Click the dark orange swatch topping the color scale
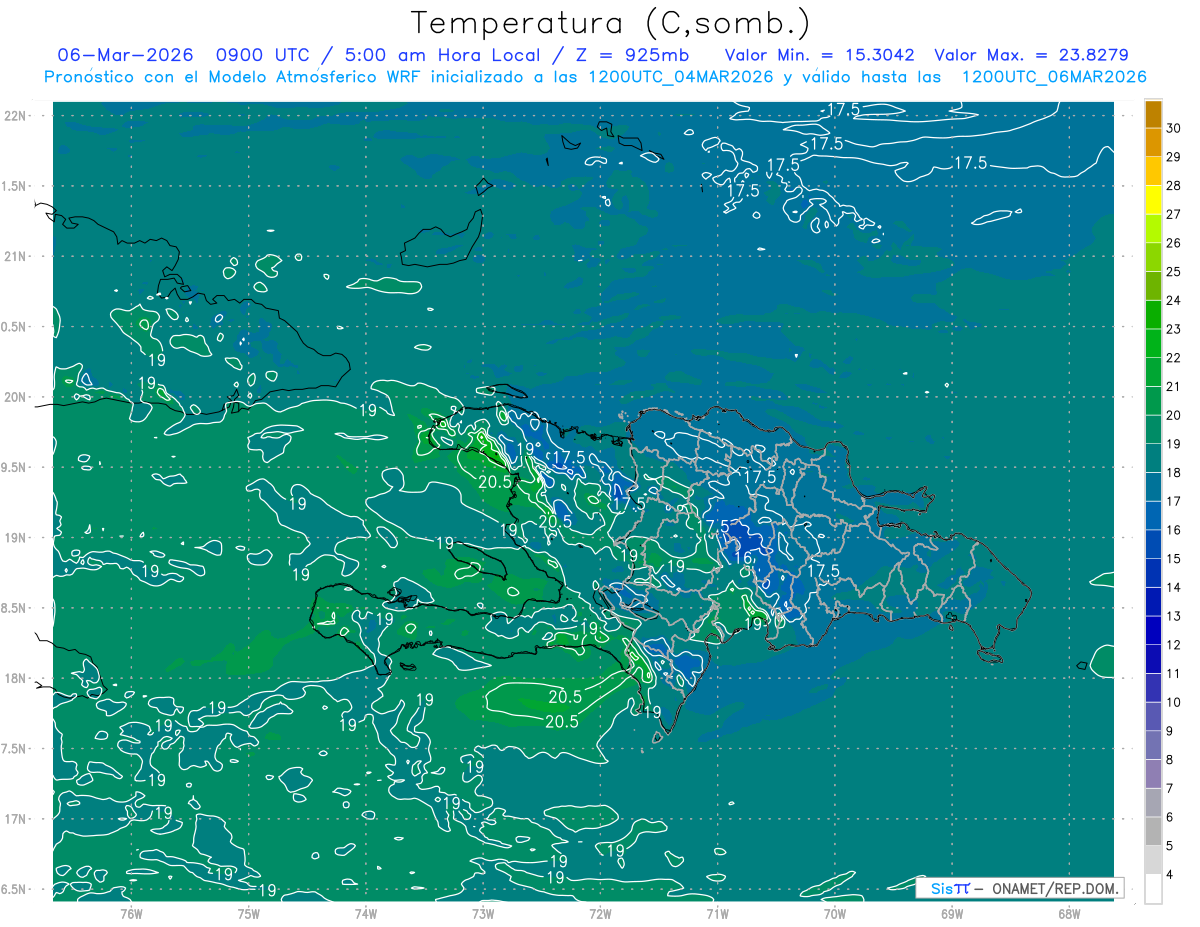This screenshot has width=1200, height=927. pos(1153,115)
